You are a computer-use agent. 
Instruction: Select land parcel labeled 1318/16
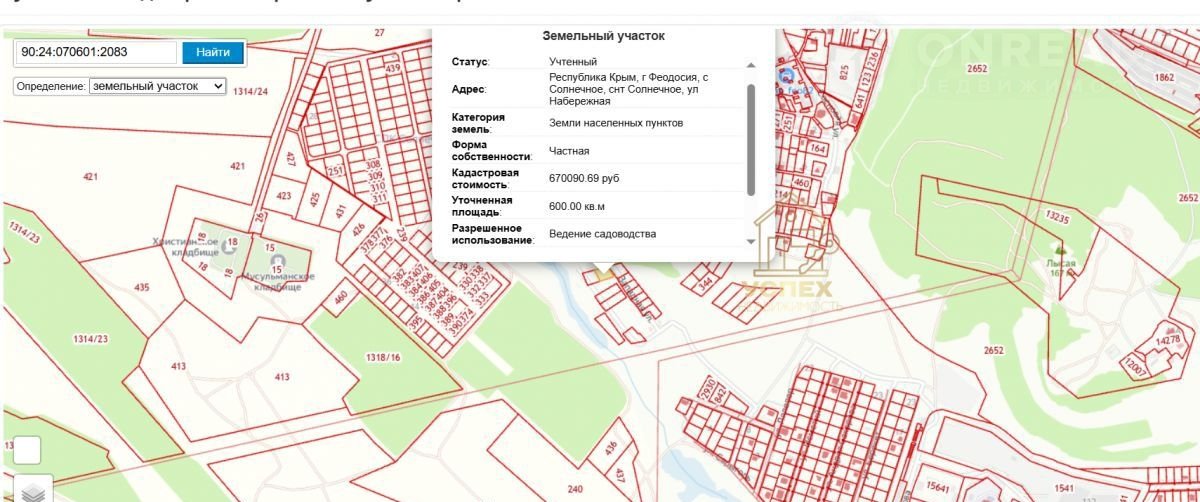[x=383, y=357]
